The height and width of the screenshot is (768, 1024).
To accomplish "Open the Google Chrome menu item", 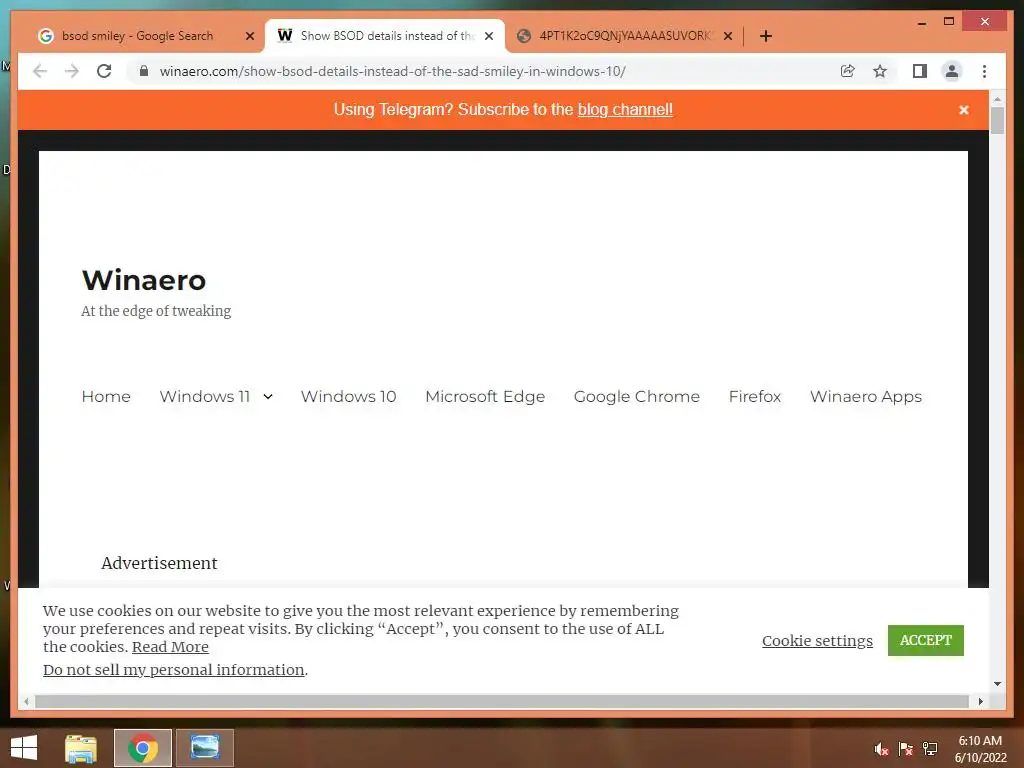I will click(636, 396).
